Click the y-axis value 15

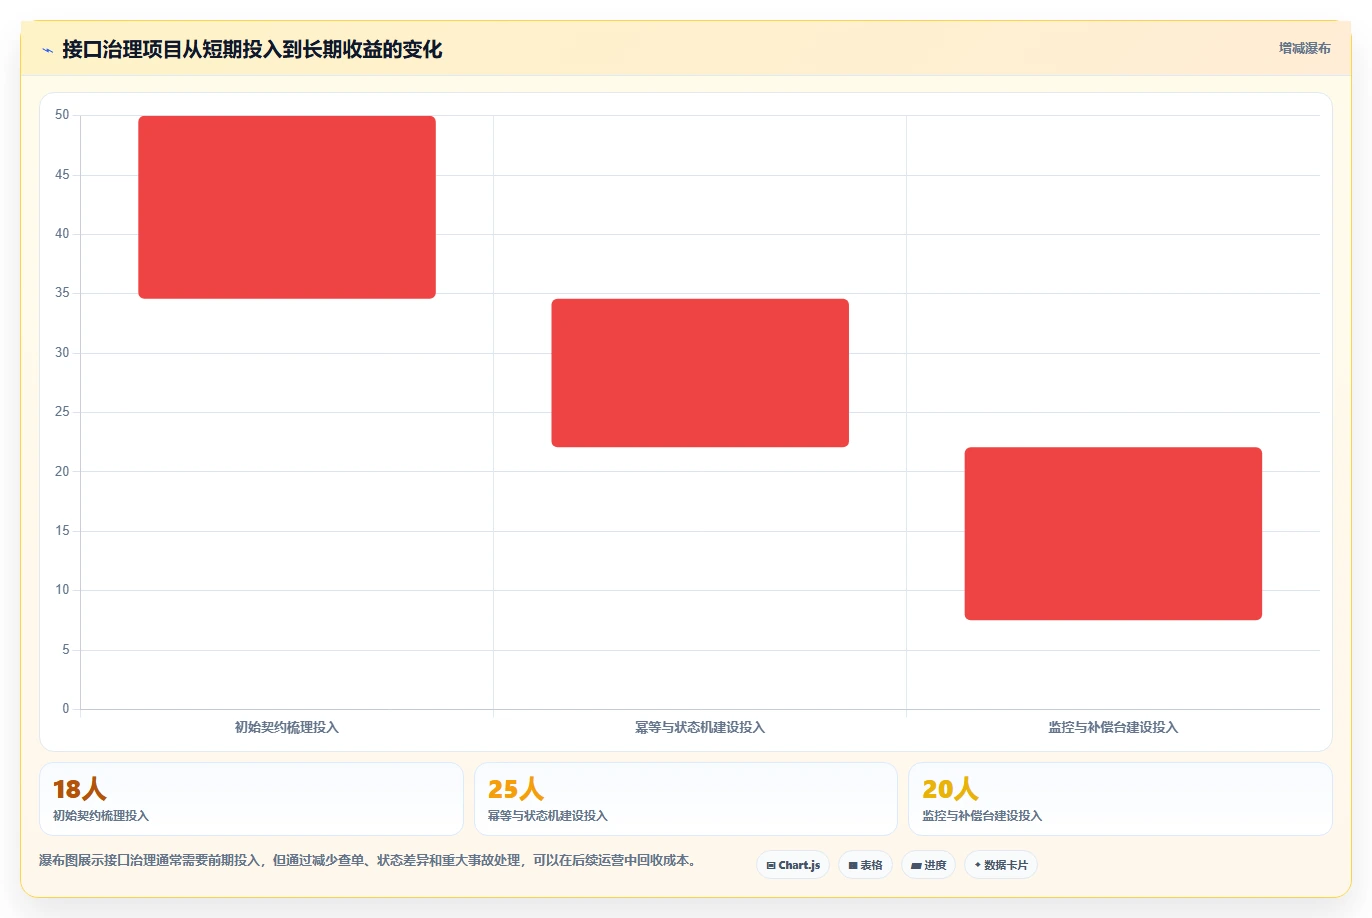pyautogui.click(x=62, y=531)
